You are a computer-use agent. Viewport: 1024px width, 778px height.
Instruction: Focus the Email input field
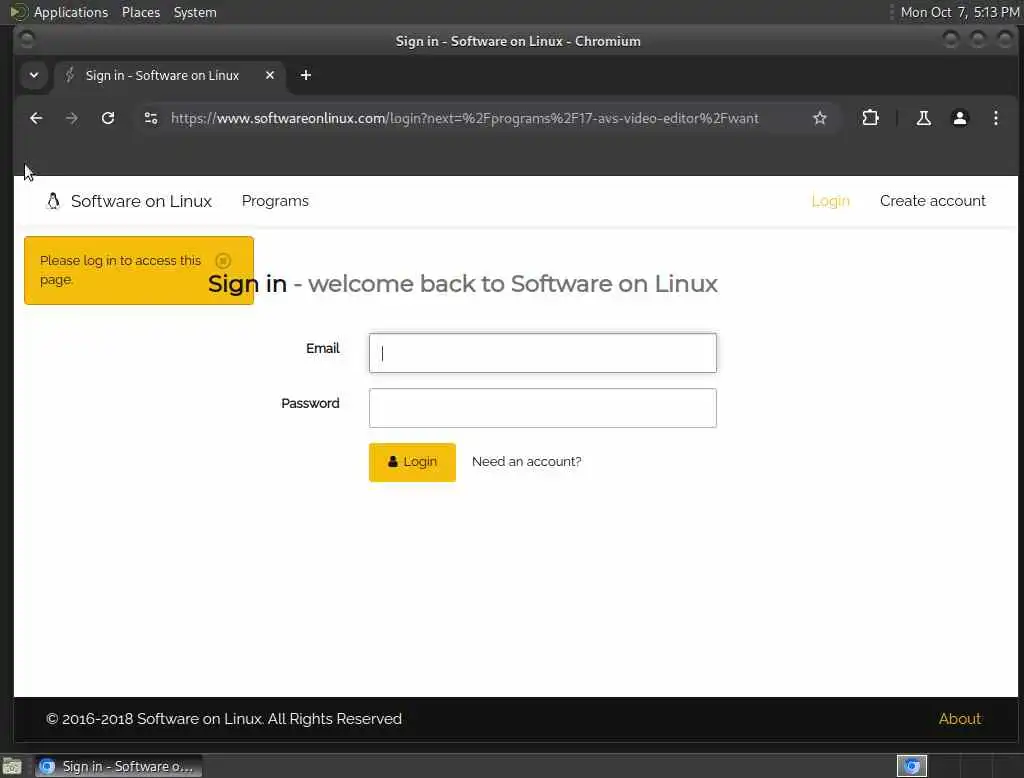pyautogui.click(x=542, y=353)
